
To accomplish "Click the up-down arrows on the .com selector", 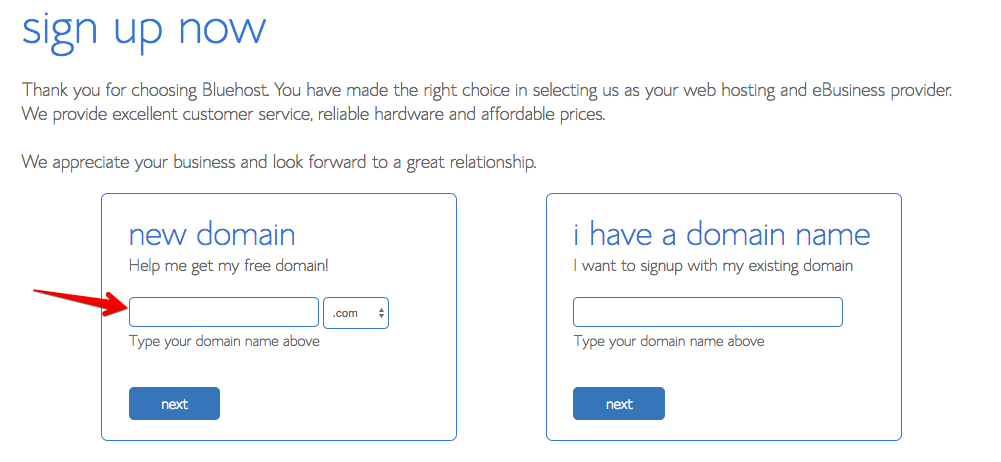I will click(382, 313).
